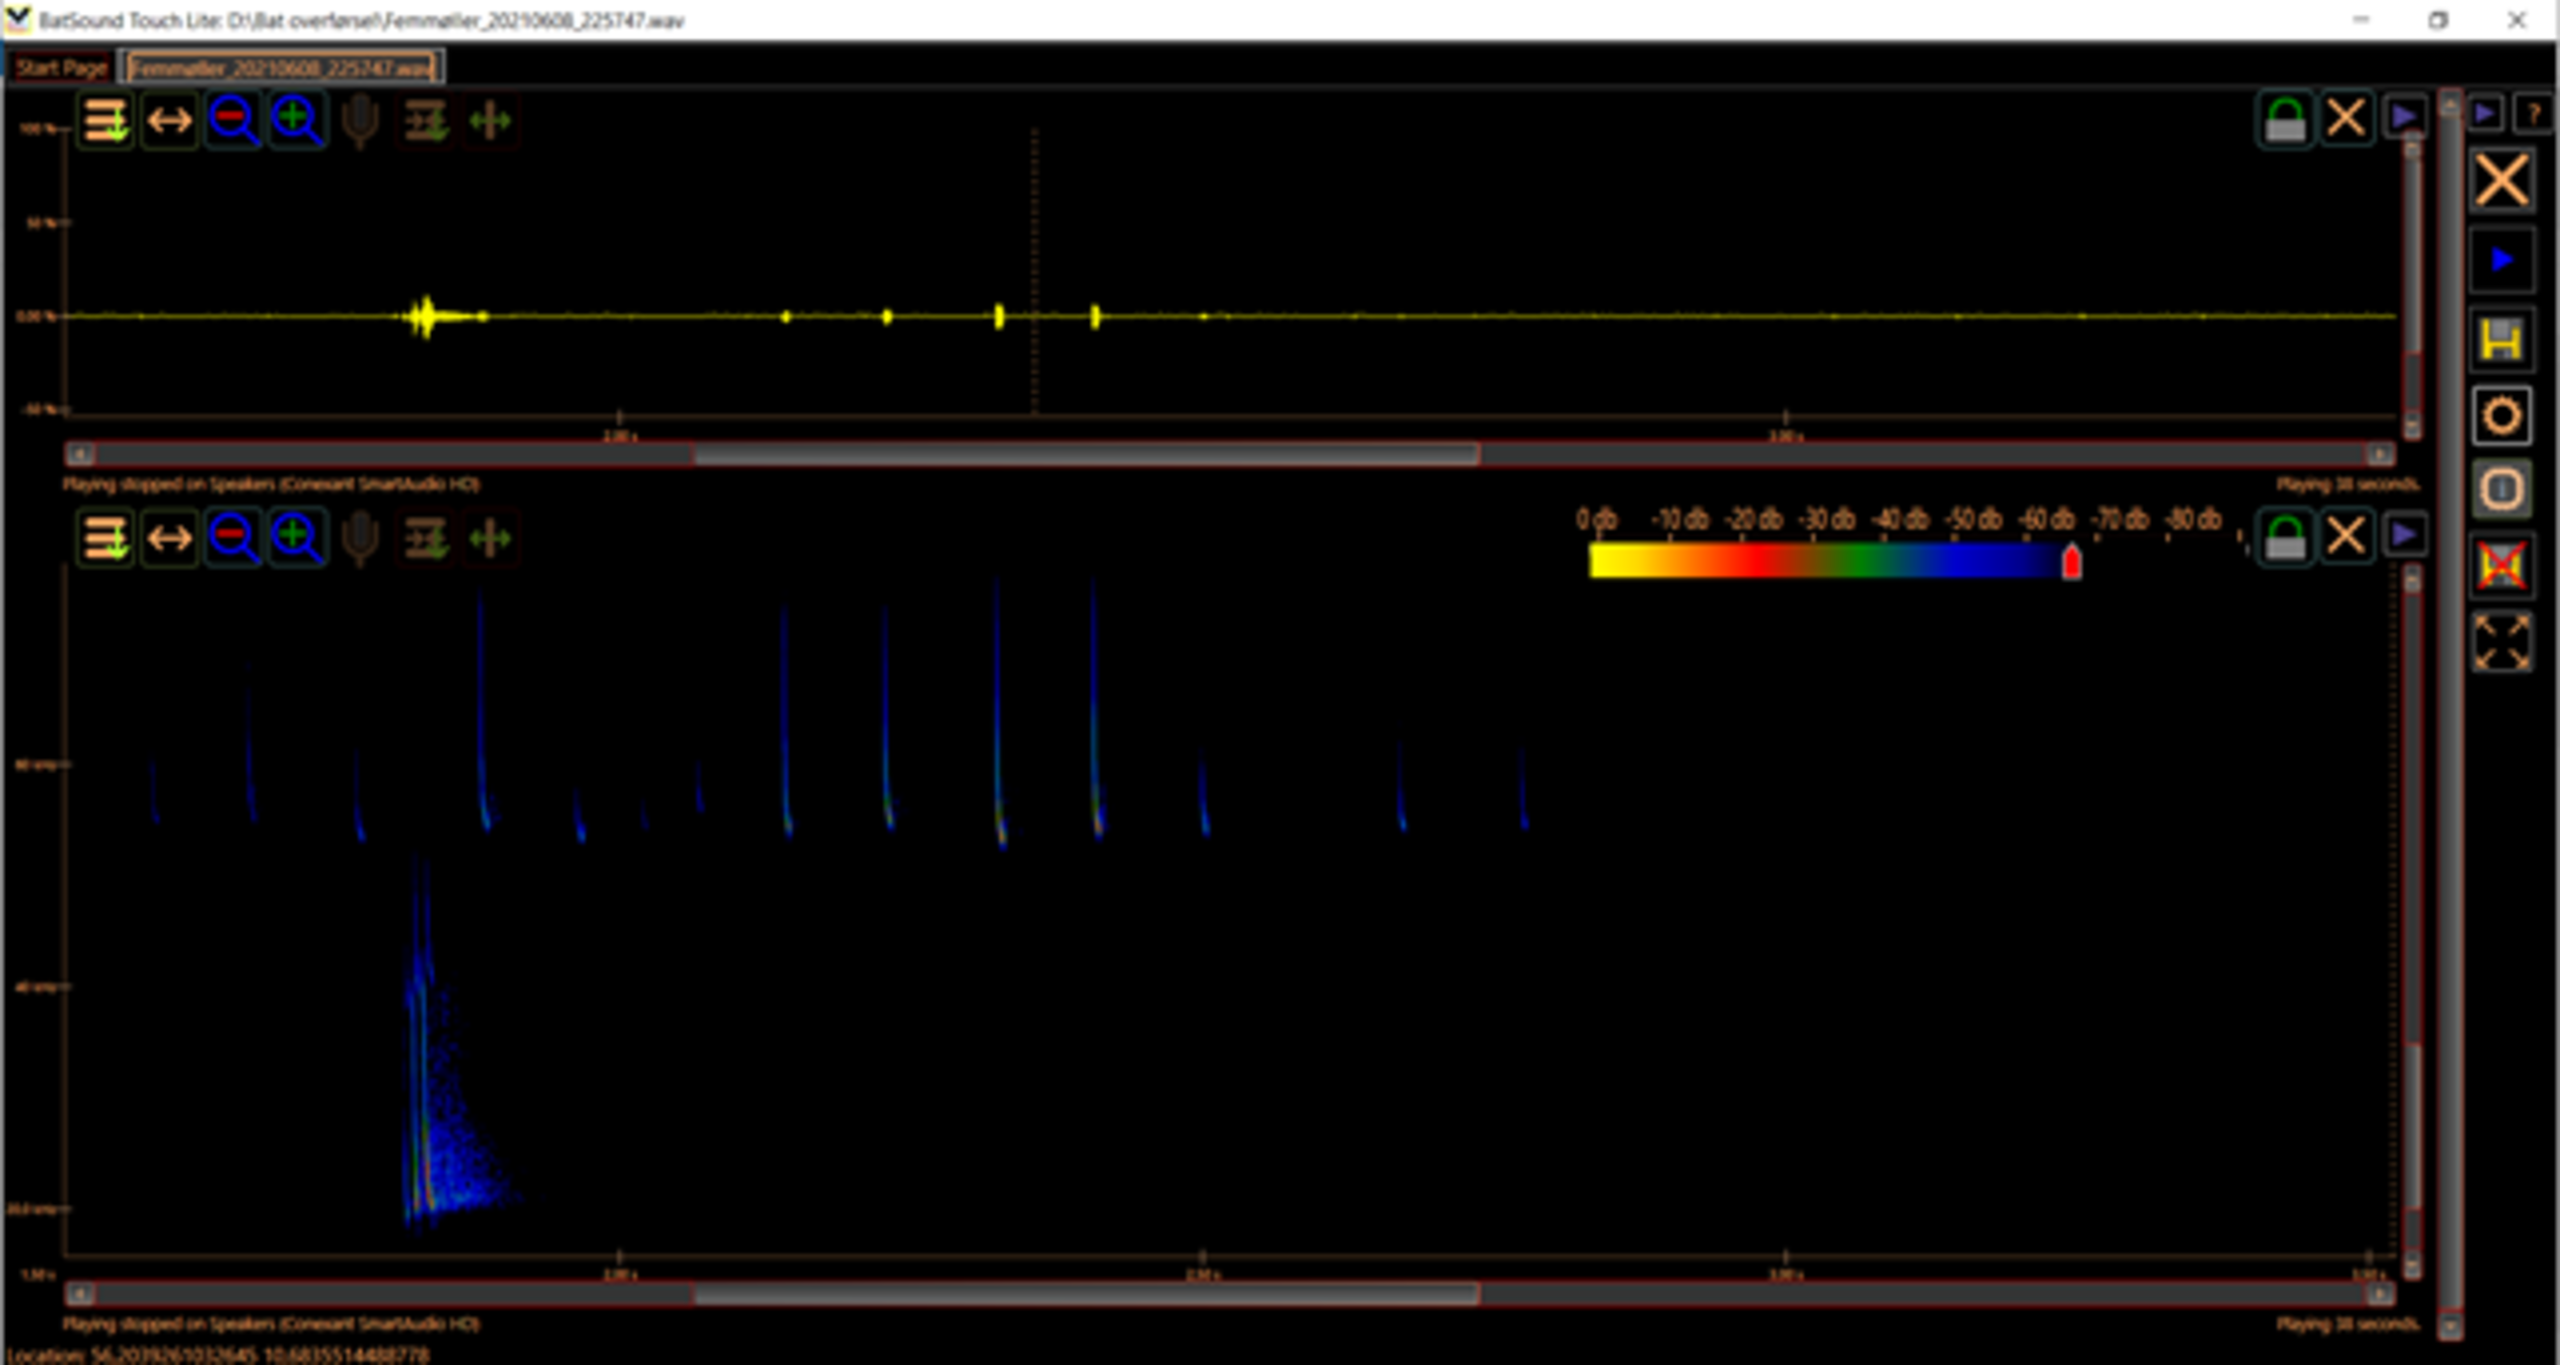2560x1365 pixels.
Task: Click the waveform horizontal scrollbar thumb
Action: coord(1086,455)
